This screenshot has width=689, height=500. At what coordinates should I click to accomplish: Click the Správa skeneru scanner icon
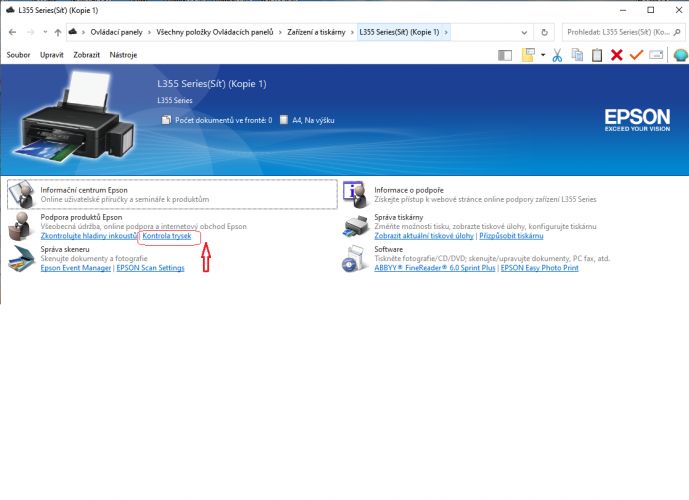[21, 258]
